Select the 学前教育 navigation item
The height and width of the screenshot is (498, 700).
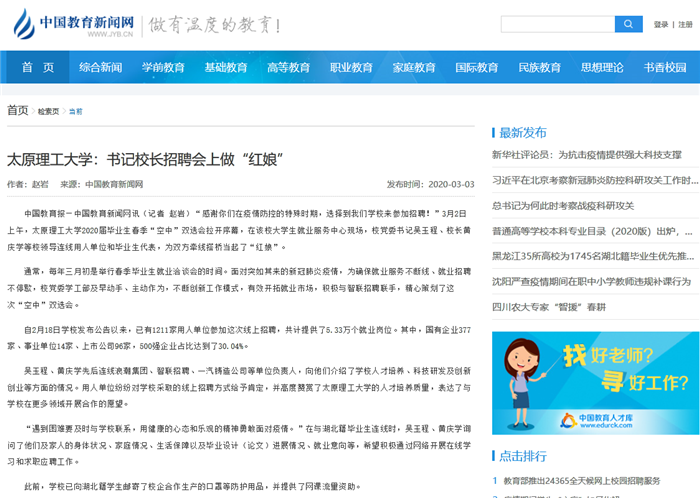point(163,67)
